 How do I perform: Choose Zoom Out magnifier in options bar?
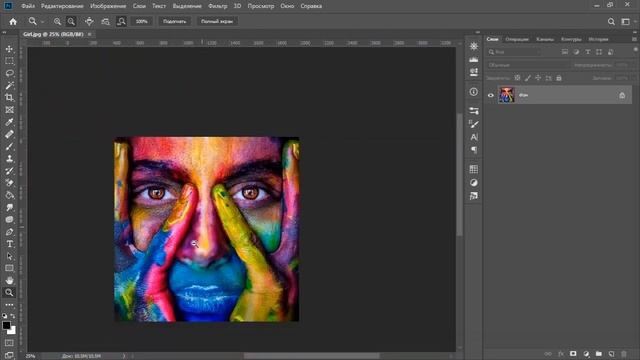pyautogui.click(x=71, y=22)
